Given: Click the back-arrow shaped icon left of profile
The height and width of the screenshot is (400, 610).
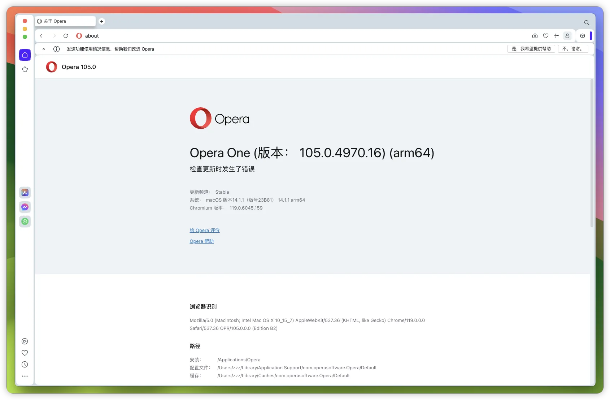Looking at the screenshot, I should (x=556, y=36).
